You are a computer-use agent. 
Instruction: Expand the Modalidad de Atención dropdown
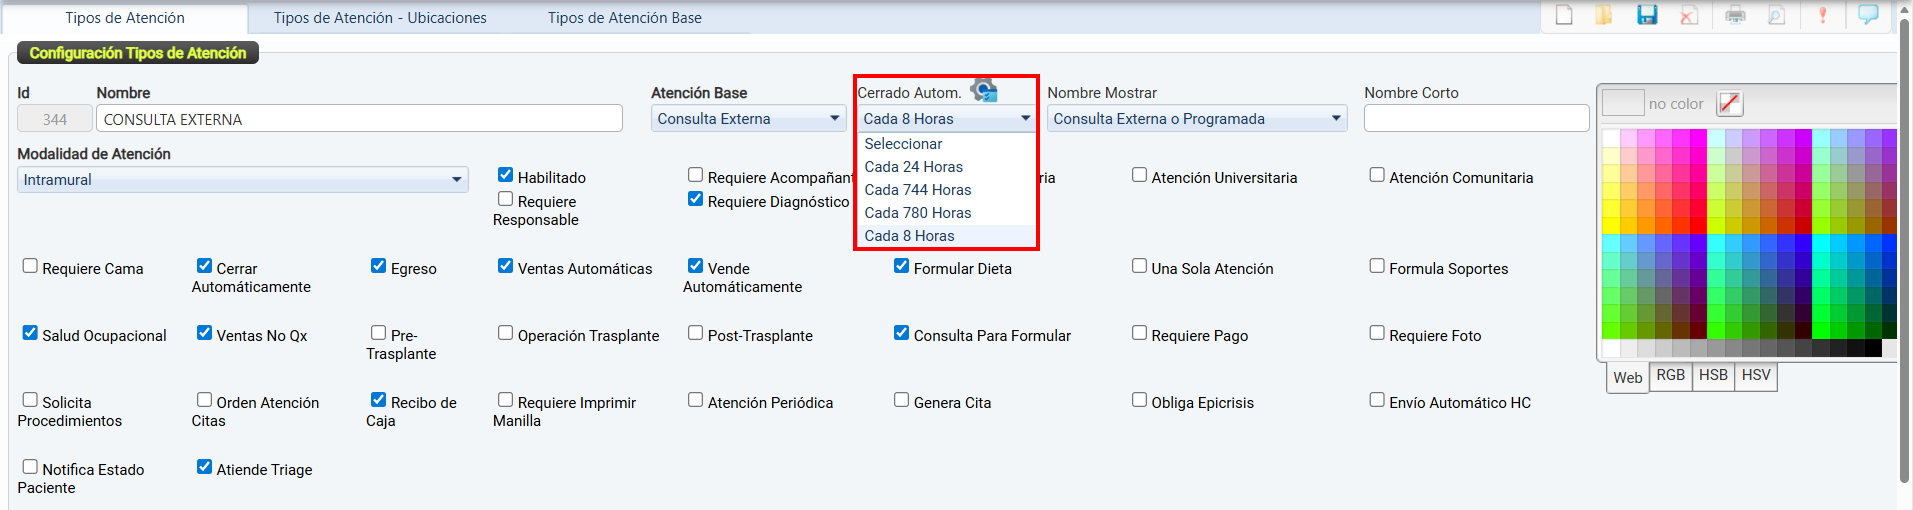[456, 180]
